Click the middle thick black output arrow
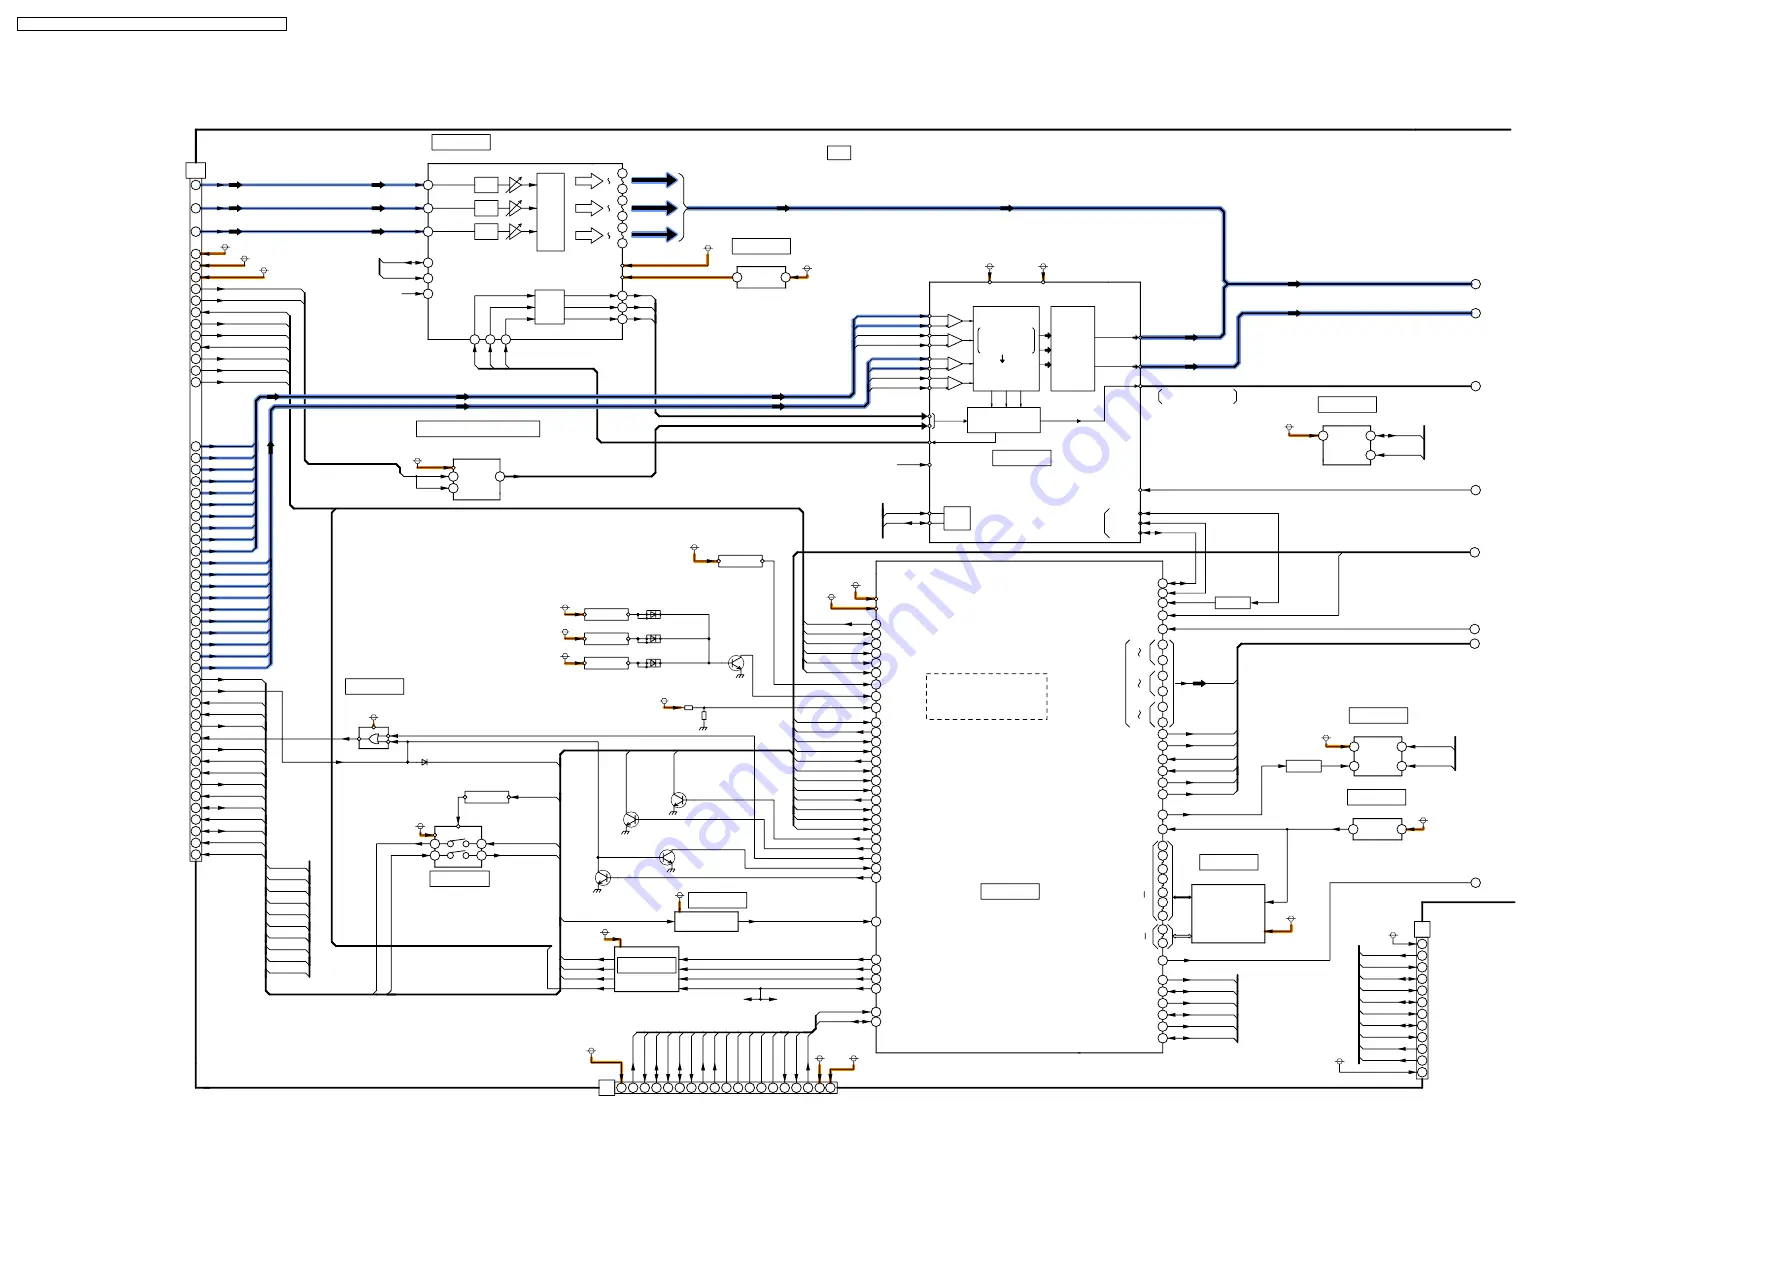 coord(655,208)
